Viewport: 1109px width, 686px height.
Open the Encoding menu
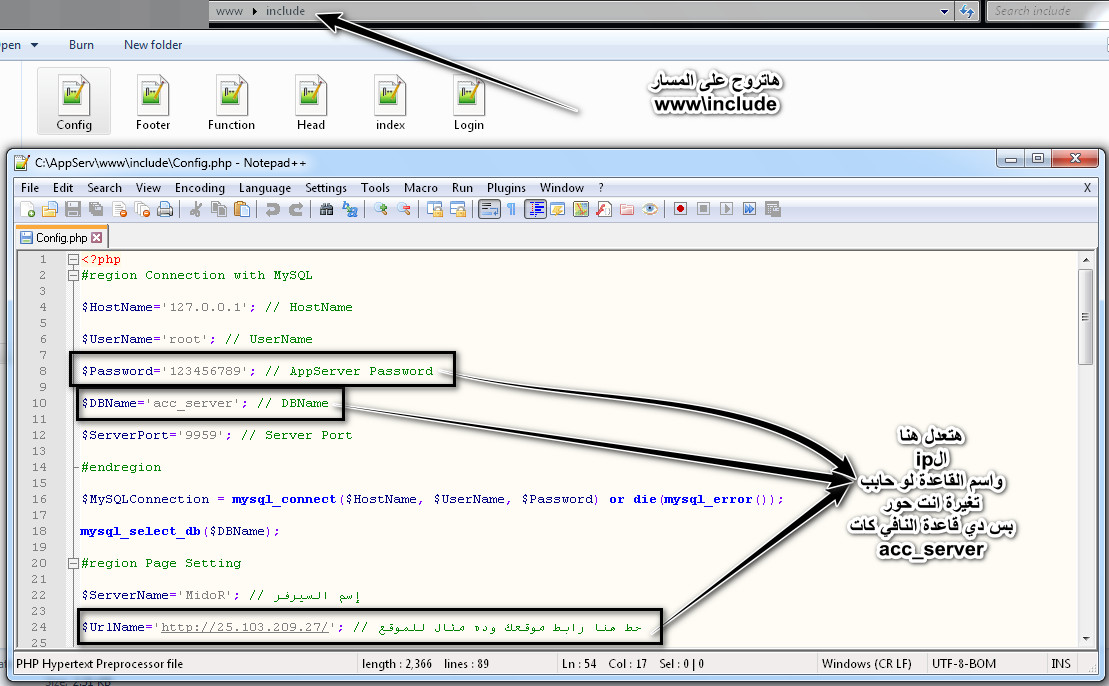coord(200,188)
